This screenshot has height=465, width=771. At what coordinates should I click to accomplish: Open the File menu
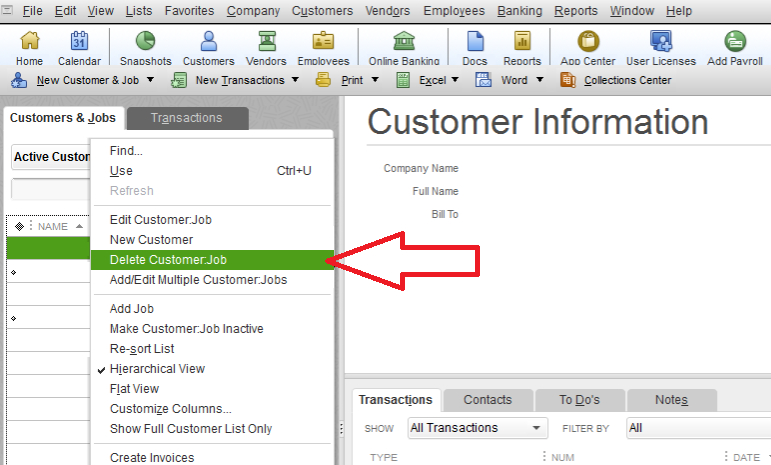tap(32, 11)
